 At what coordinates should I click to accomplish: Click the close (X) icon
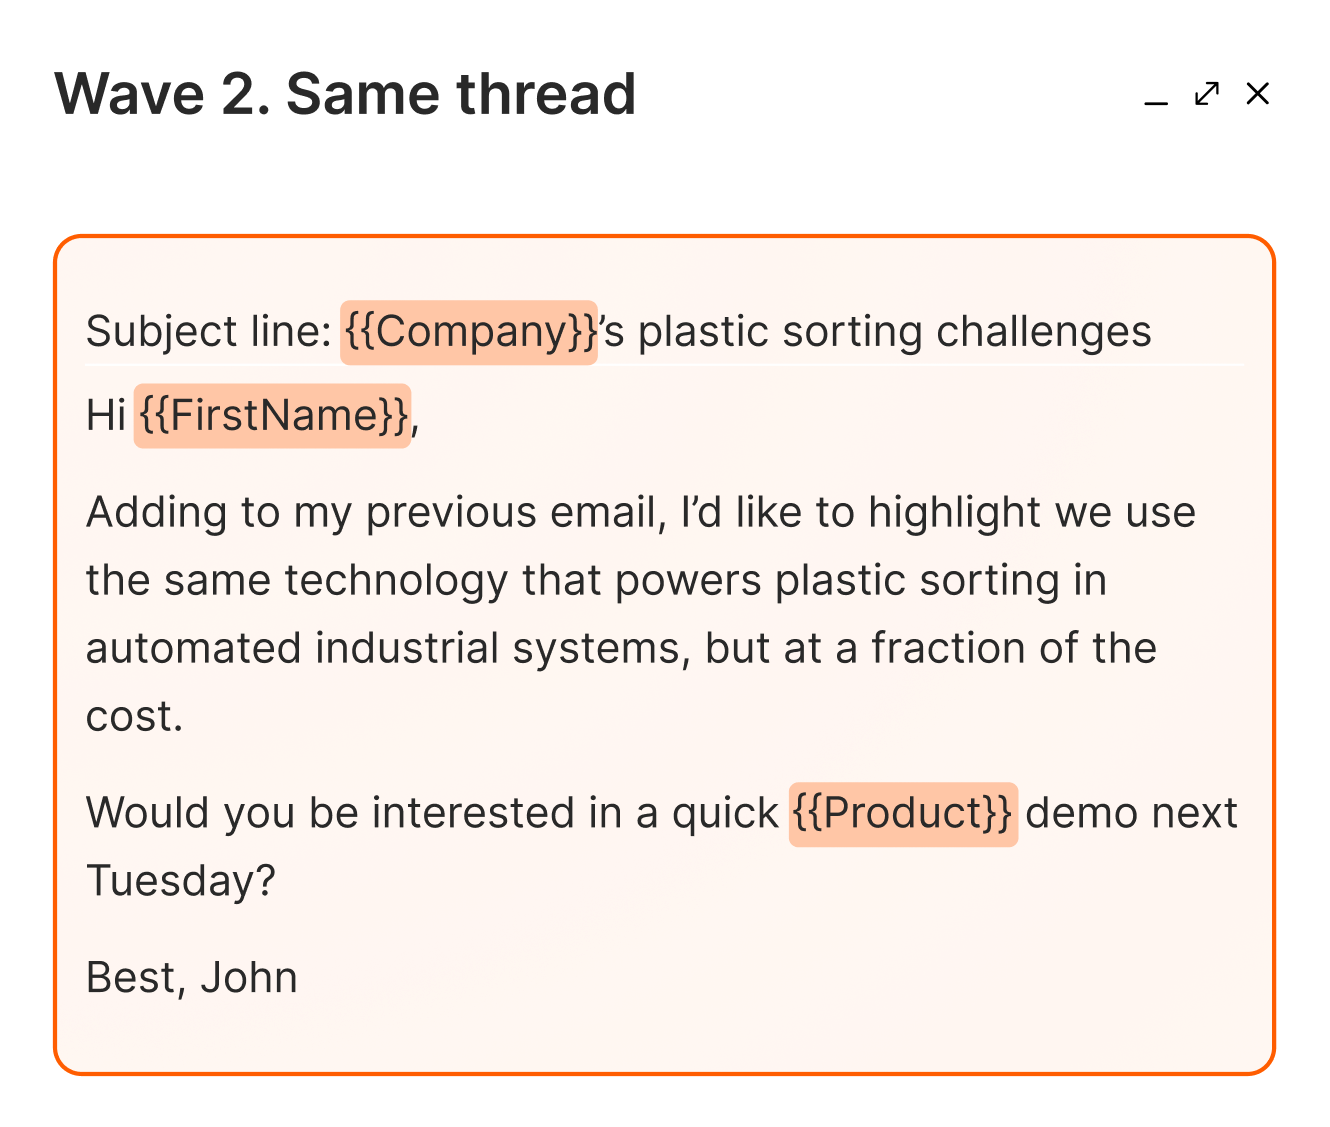click(x=1257, y=94)
